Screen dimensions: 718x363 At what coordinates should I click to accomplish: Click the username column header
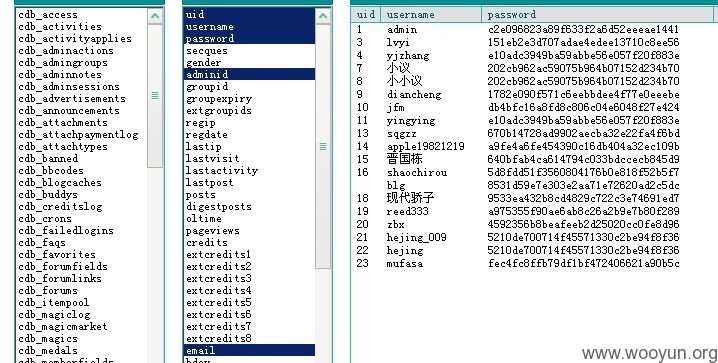(430, 15)
